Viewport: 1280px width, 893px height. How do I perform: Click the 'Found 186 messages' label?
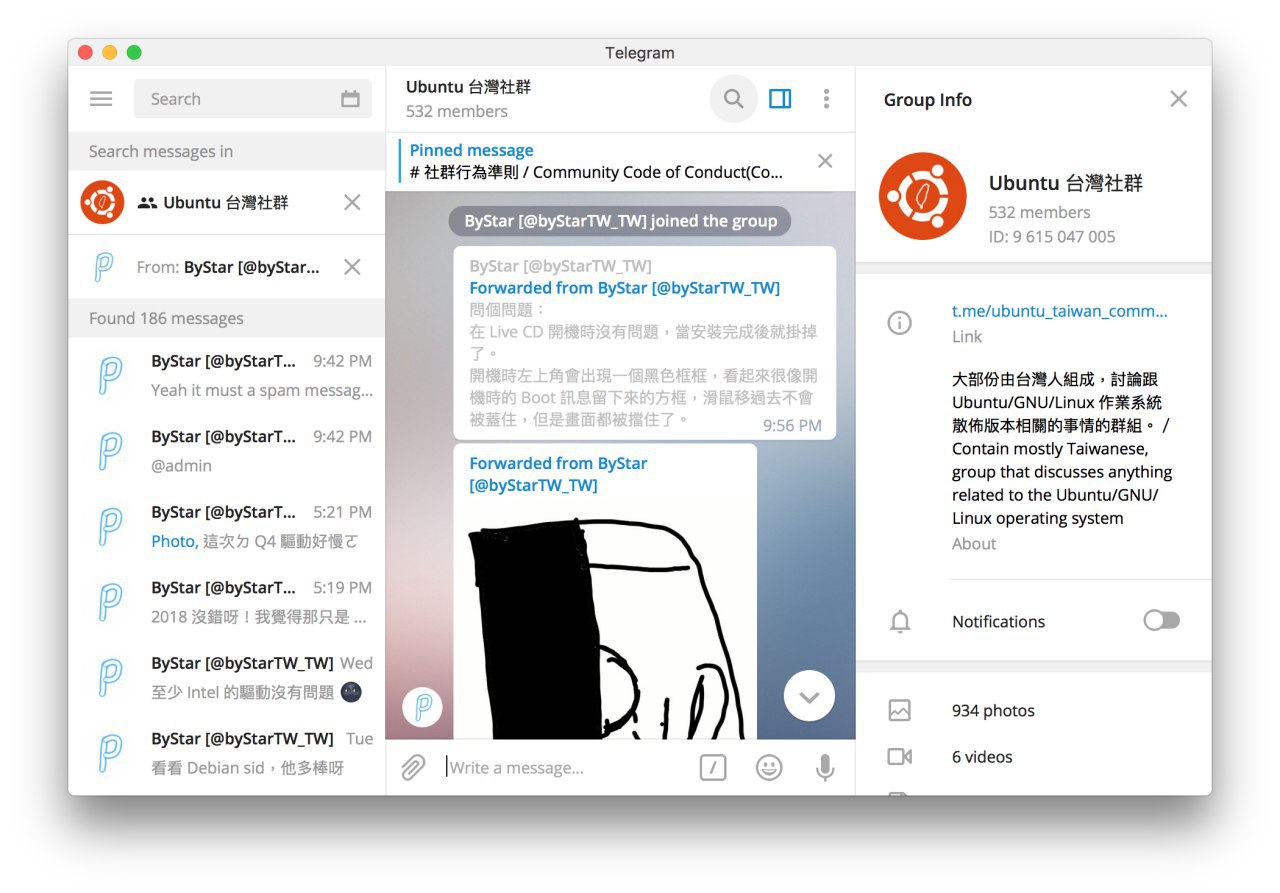[x=166, y=318]
